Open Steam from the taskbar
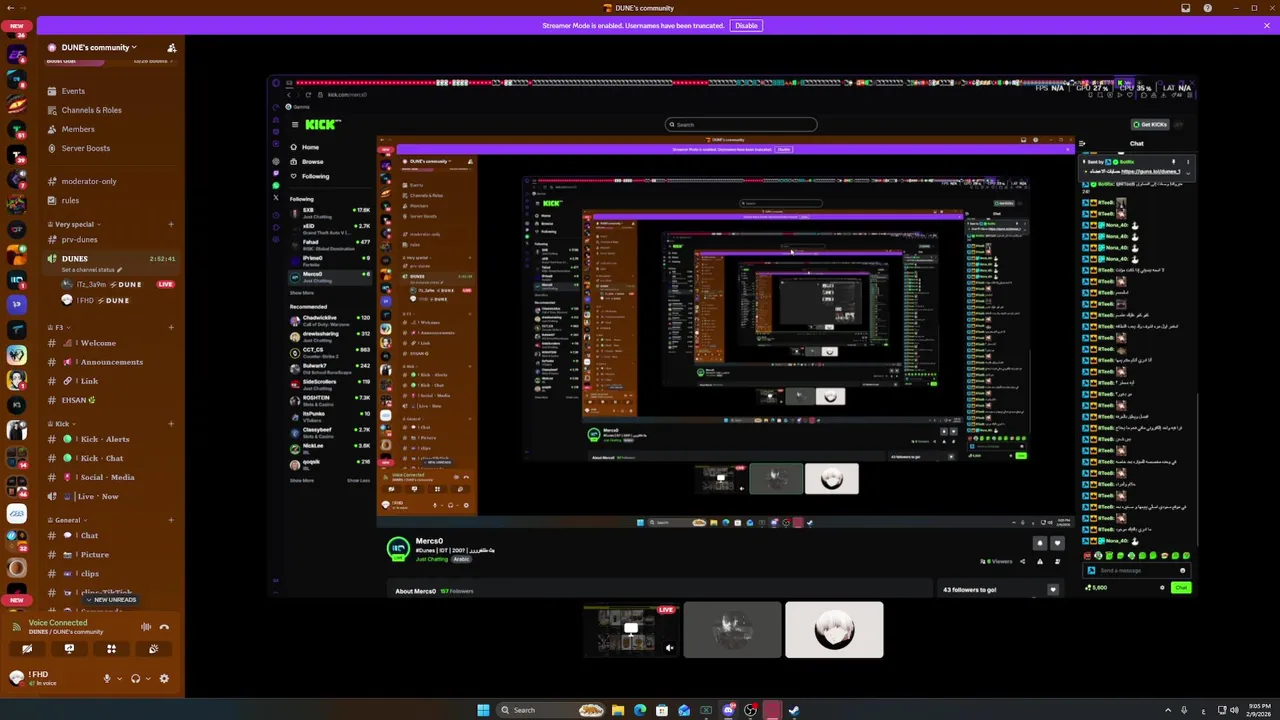The width and height of the screenshot is (1280, 720). point(794,710)
